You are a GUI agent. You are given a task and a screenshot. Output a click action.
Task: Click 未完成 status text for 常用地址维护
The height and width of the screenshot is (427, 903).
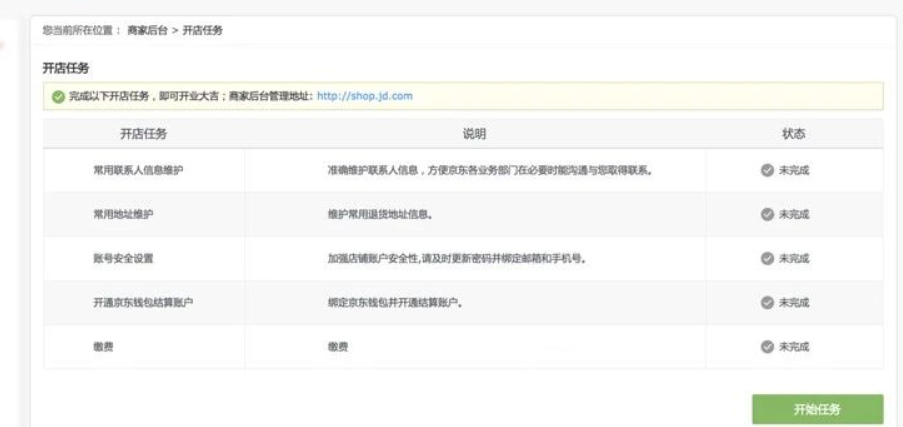[x=794, y=214]
